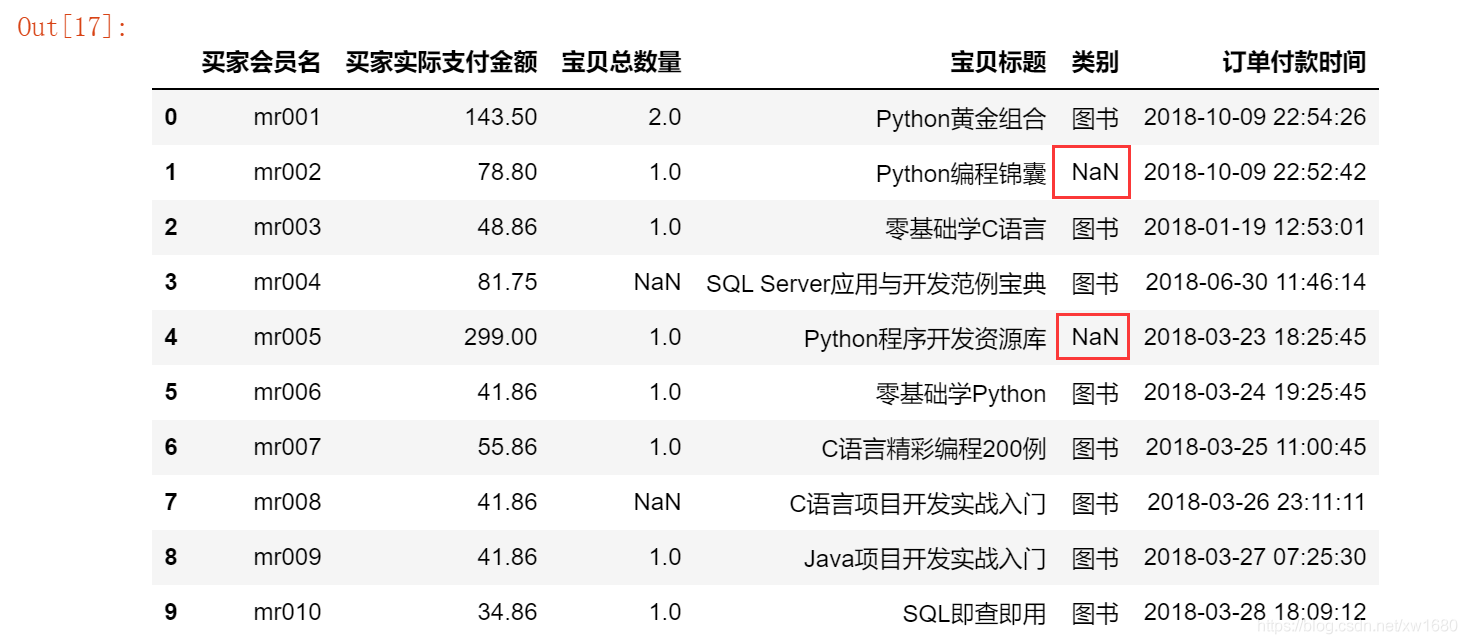This screenshot has width=1467, height=644.
Task: Click the mr001 member name cell
Action: (x=287, y=117)
